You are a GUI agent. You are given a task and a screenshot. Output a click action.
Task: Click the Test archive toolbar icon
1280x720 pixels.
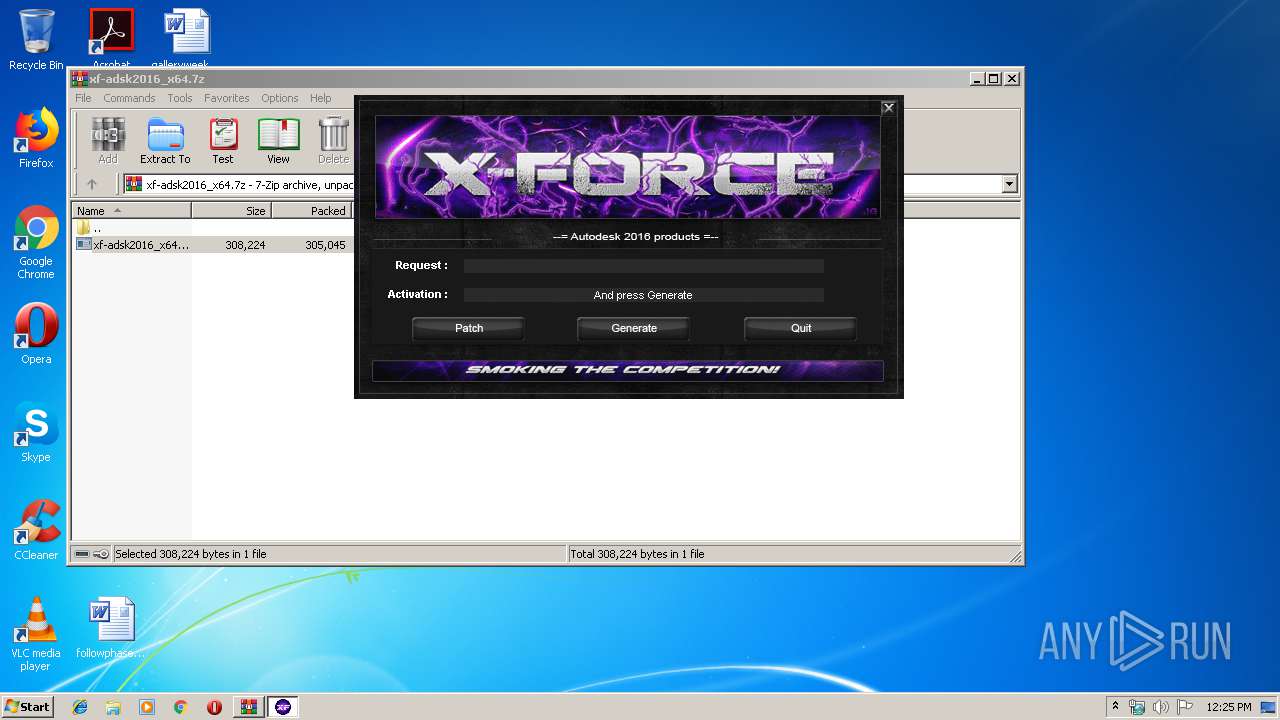[x=223, y=140]
